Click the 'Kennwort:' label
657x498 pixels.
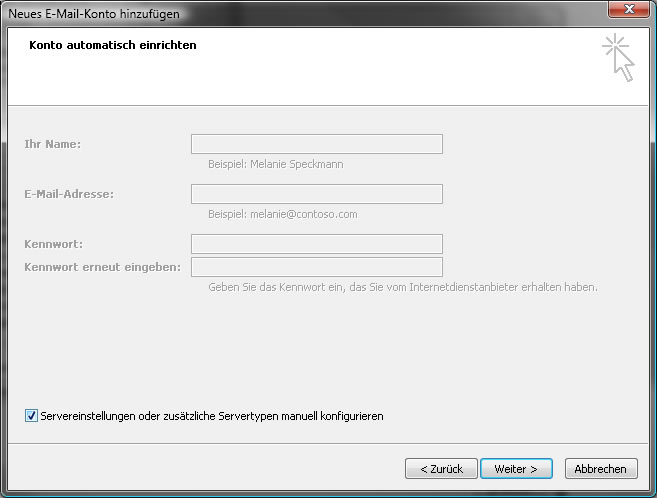(x=54, y=244)
